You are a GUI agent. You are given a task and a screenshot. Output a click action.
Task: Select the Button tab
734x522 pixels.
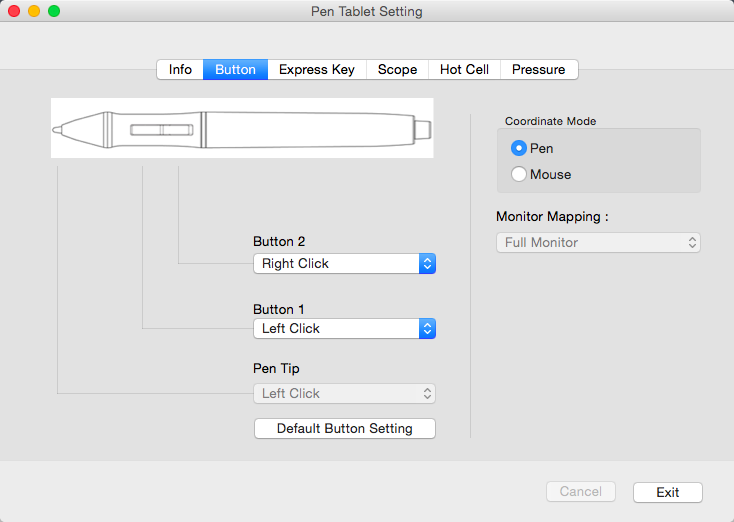[235, 70]
